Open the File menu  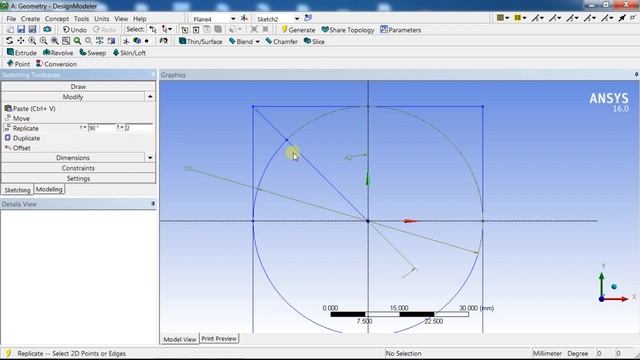click(11, 19)
